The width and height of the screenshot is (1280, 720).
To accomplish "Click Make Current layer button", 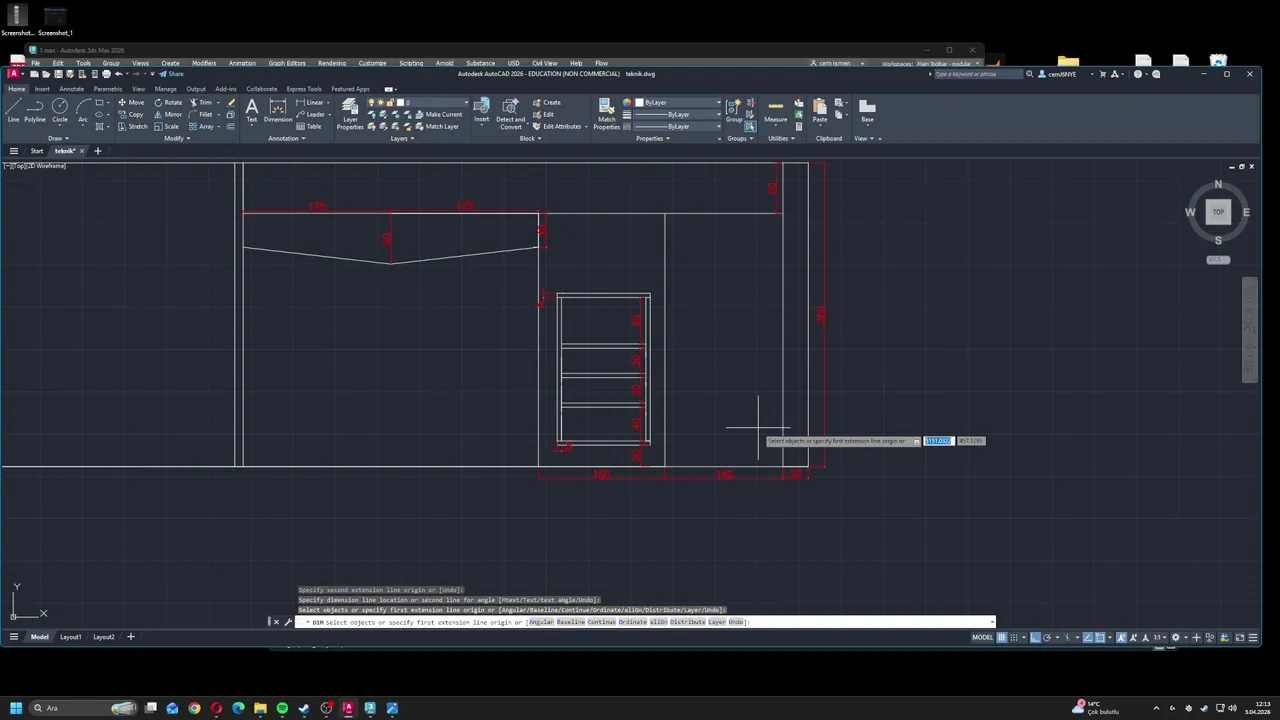I will pos(438,114).
